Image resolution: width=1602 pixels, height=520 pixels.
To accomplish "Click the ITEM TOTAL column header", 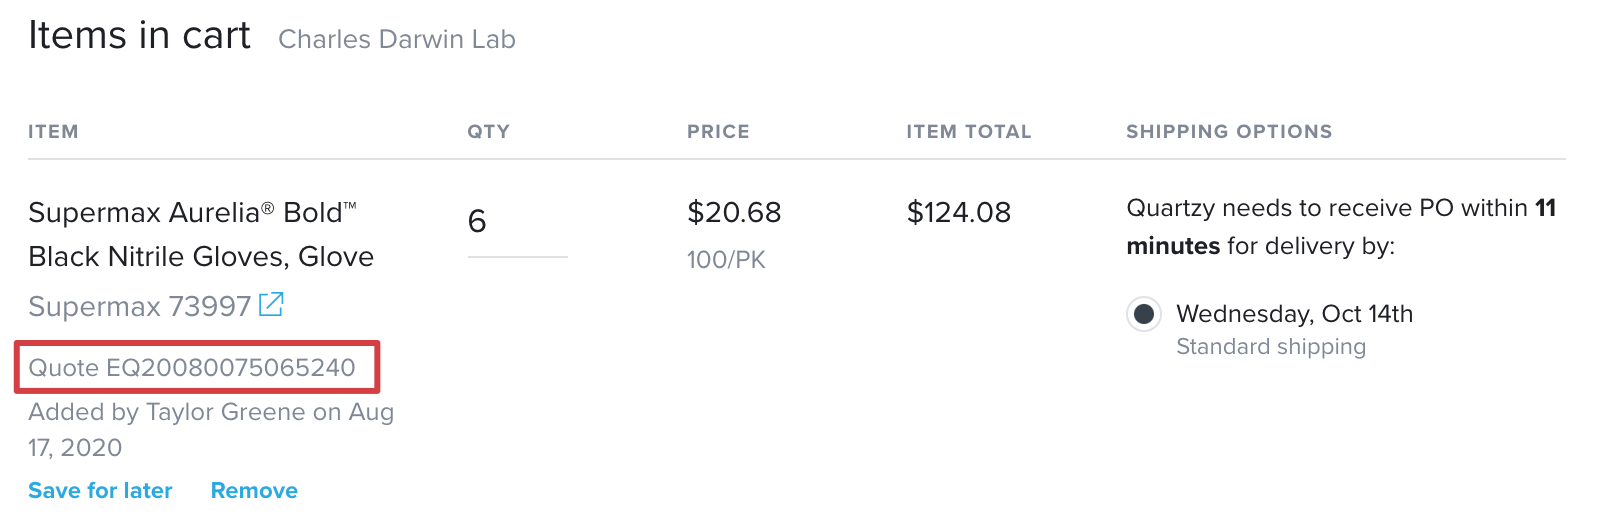I will (x=968, y=132).
